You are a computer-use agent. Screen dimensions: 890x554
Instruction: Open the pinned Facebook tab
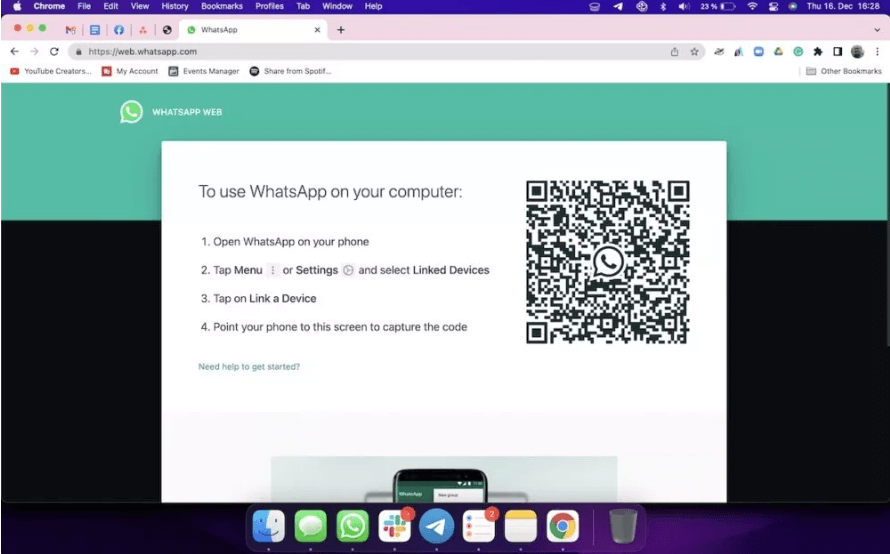119,30
